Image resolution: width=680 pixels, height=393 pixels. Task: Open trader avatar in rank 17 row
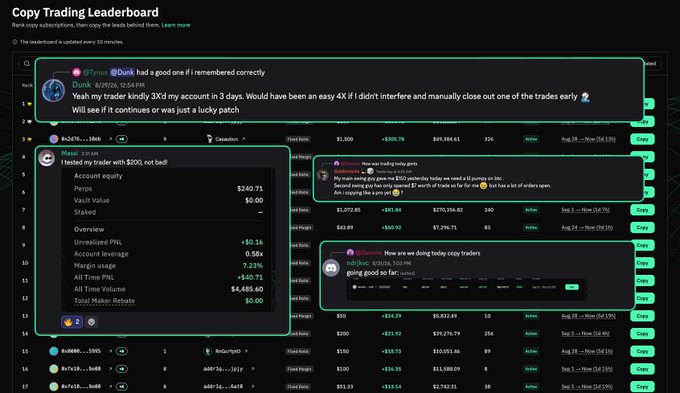pos(54,386)
